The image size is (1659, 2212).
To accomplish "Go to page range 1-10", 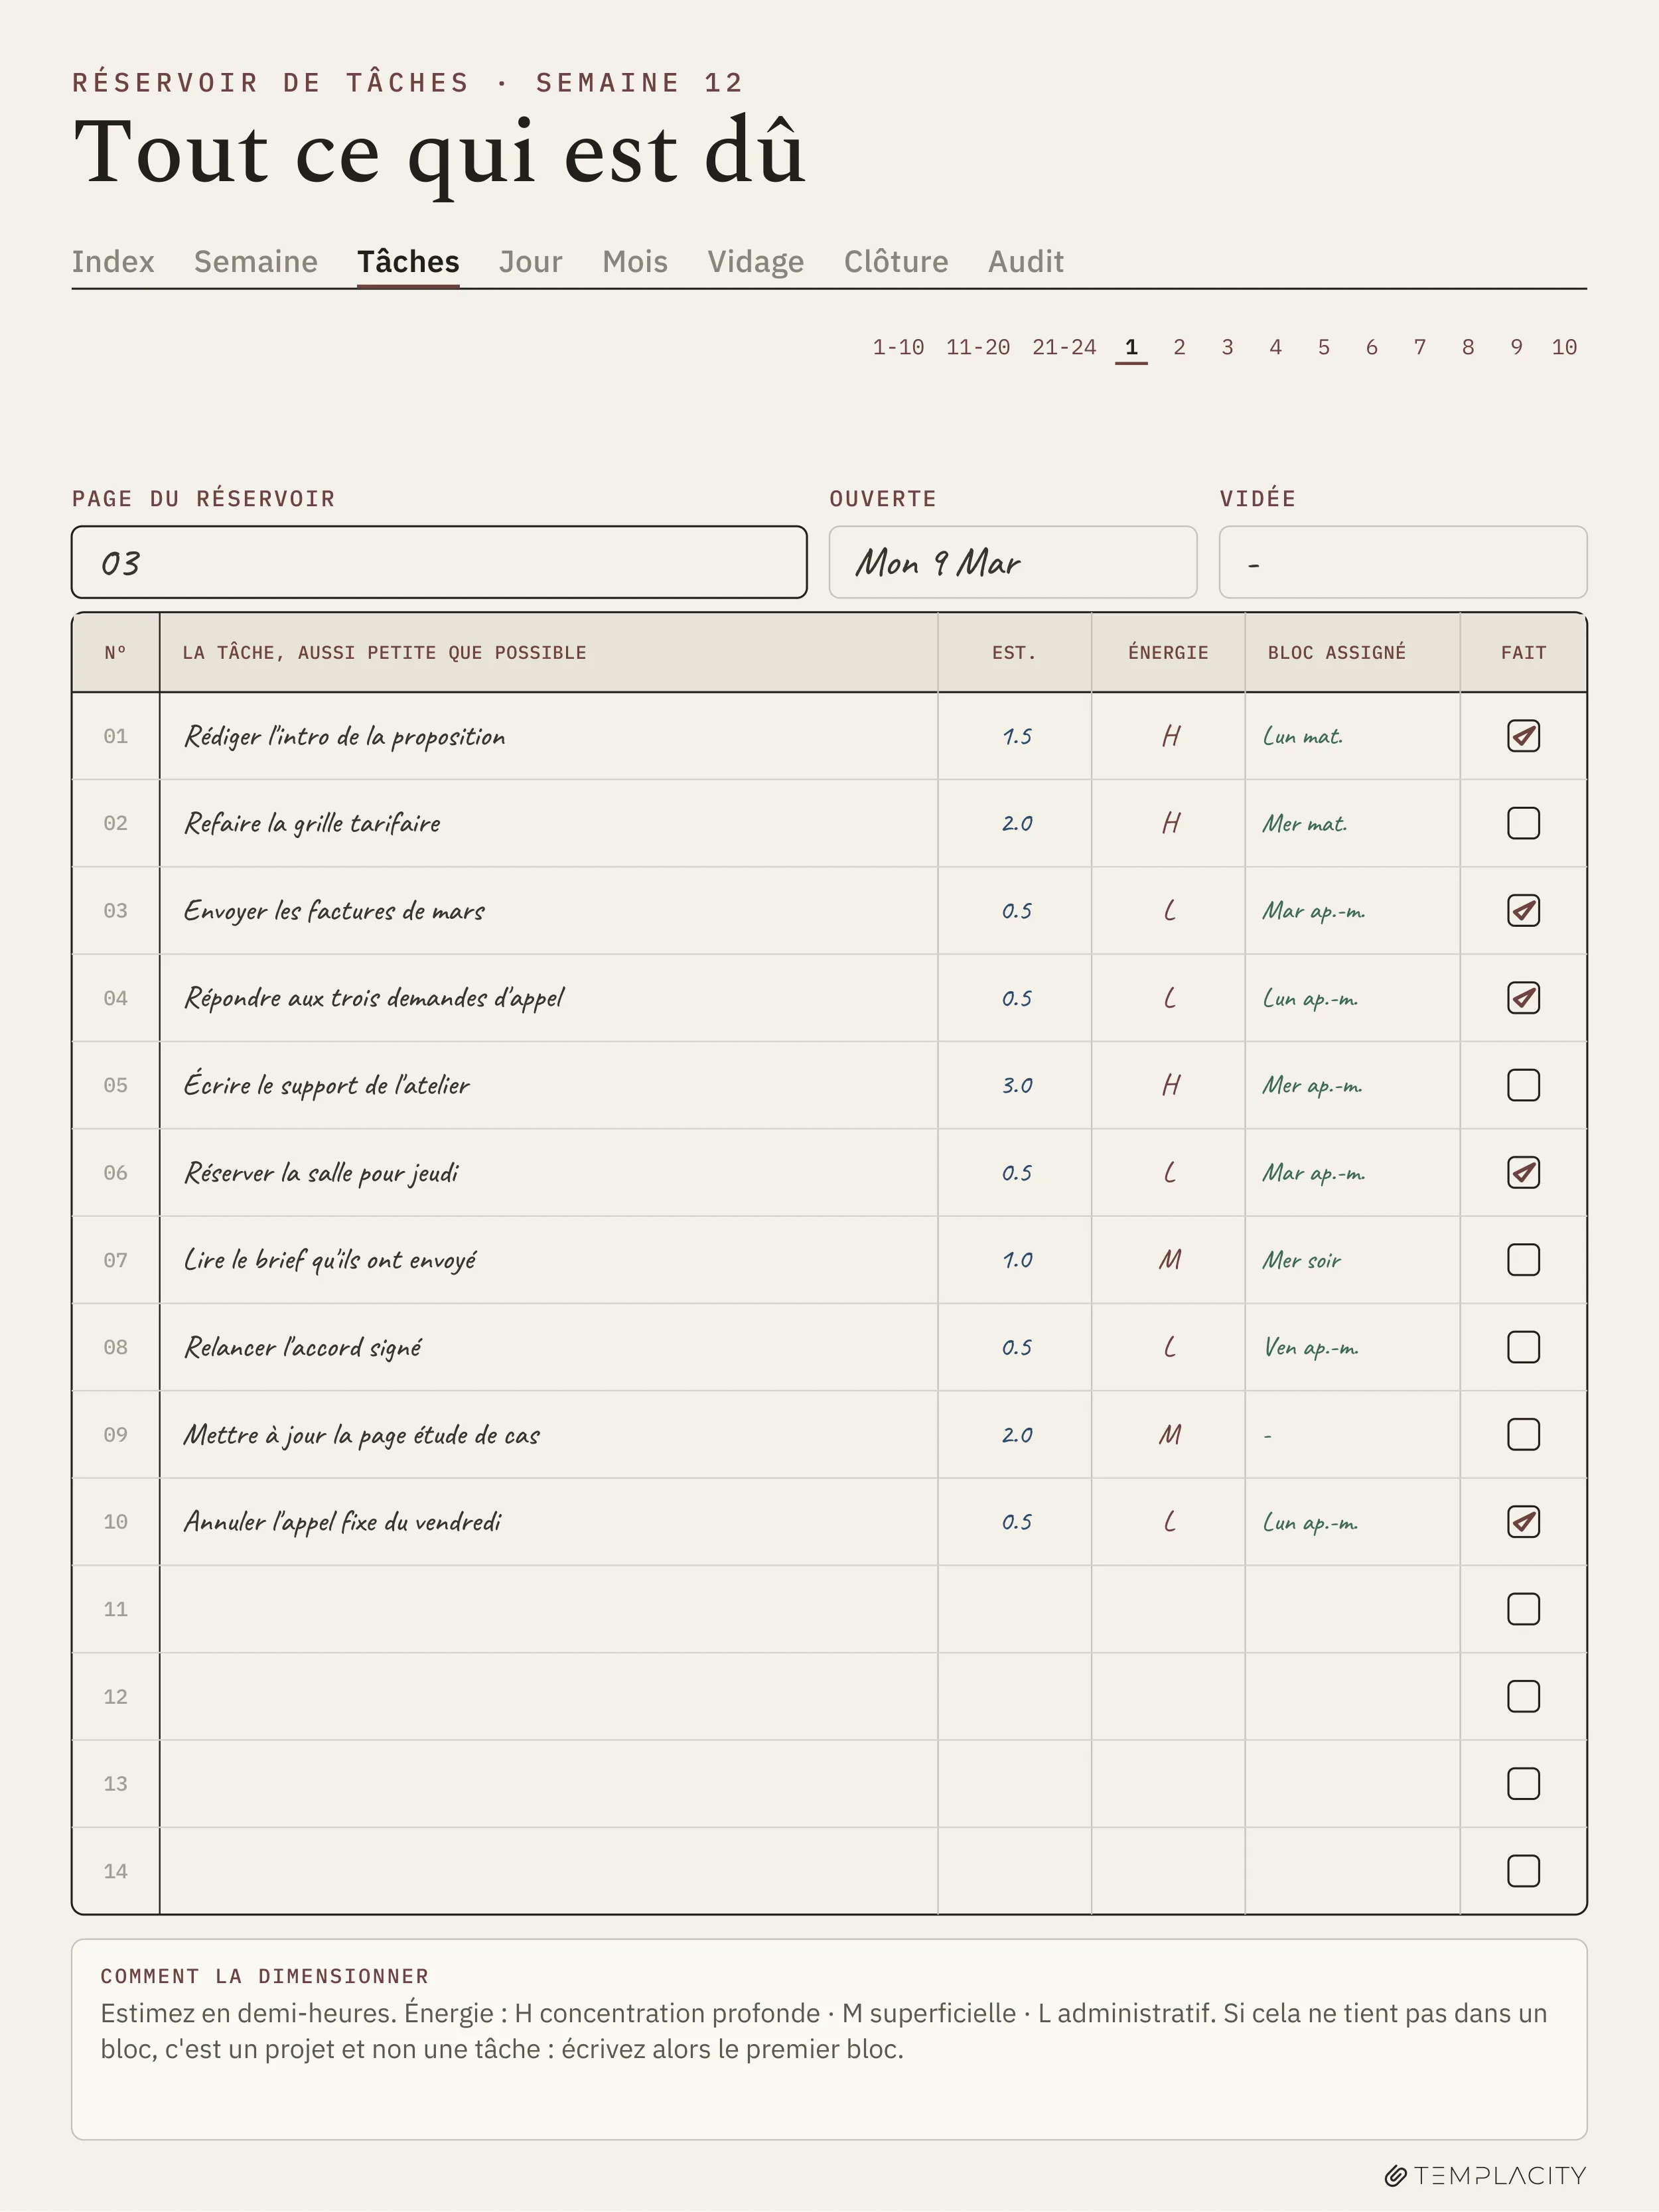I will [898, 347].
